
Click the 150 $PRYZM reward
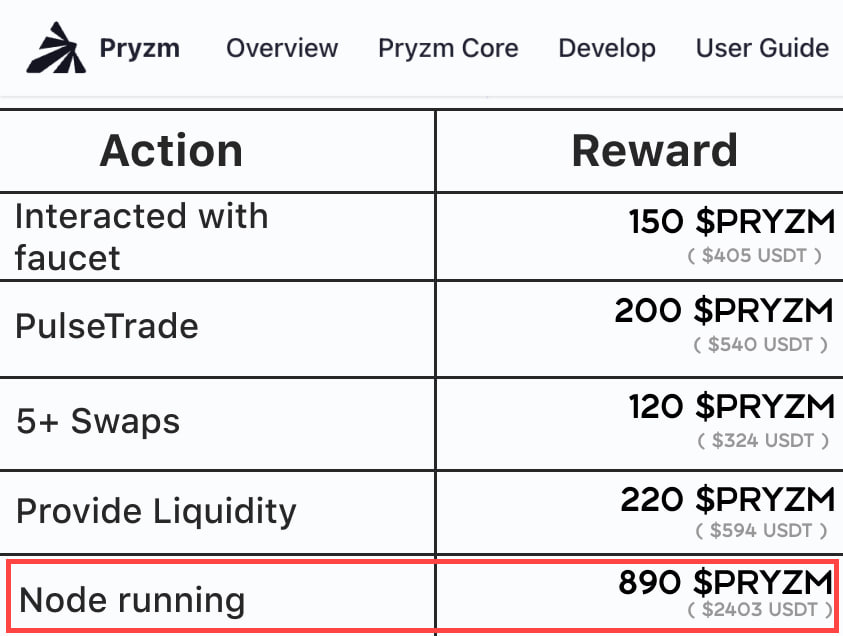[x=732, y=221]
